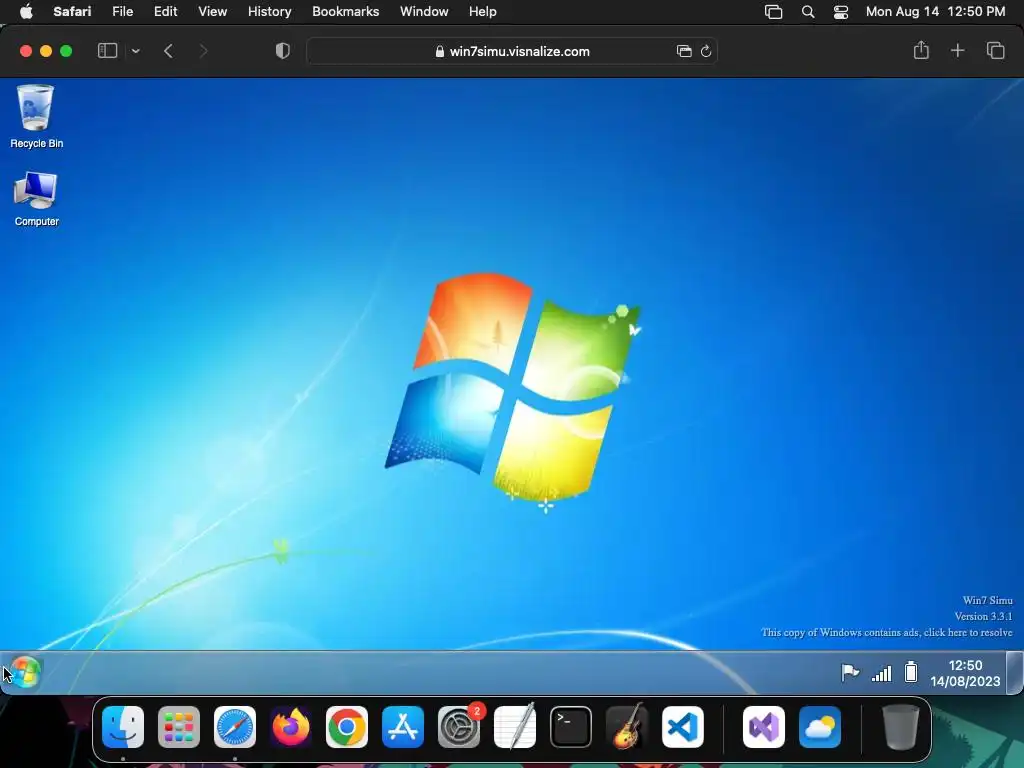Screen dimensions: 1024x768
Task: Open the History menu
Action: (269, 11)
